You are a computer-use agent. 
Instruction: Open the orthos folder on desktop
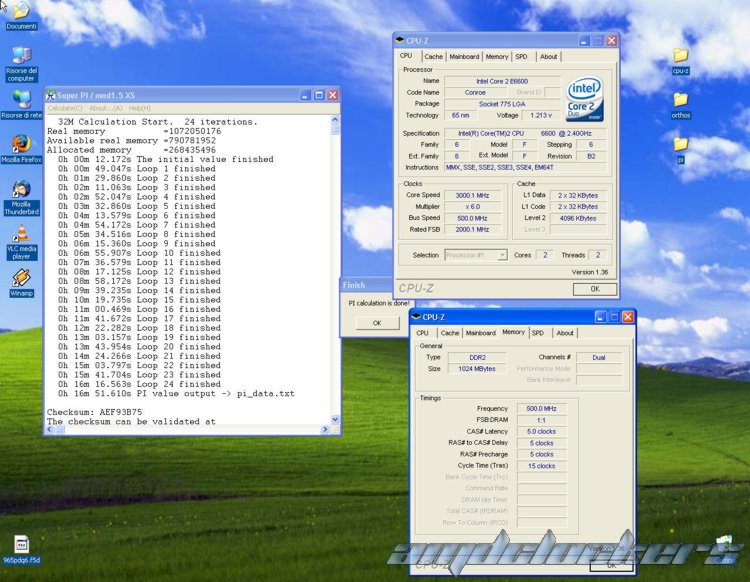pos(680,100)
